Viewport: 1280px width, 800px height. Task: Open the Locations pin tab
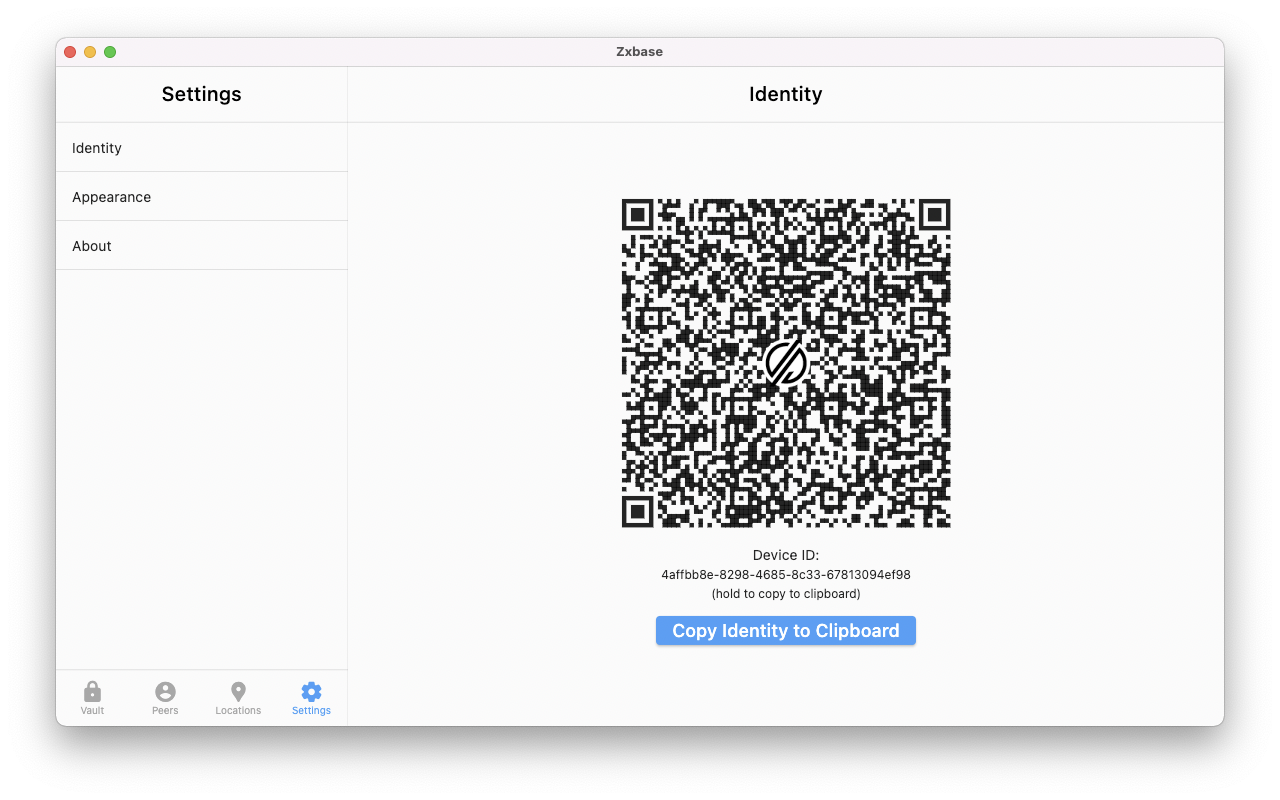(238, 698)
